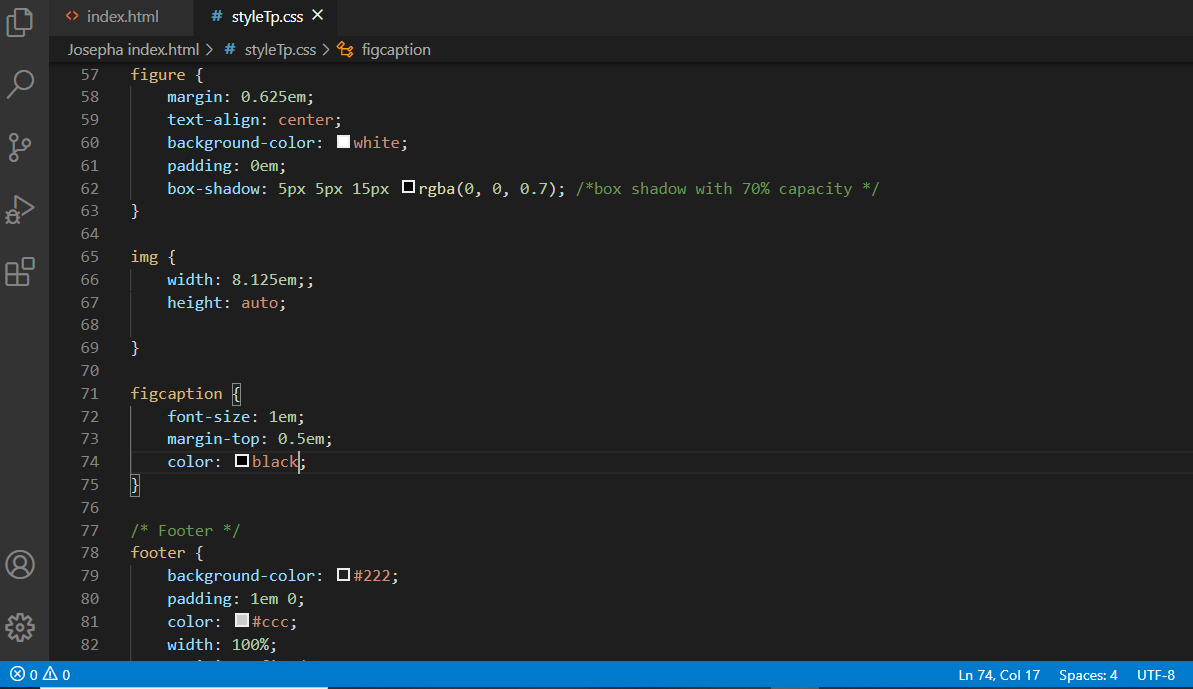This screenshot has height=689, width=1193.
Task: Click the warnings count in status bar
Action: coord(56,675)
